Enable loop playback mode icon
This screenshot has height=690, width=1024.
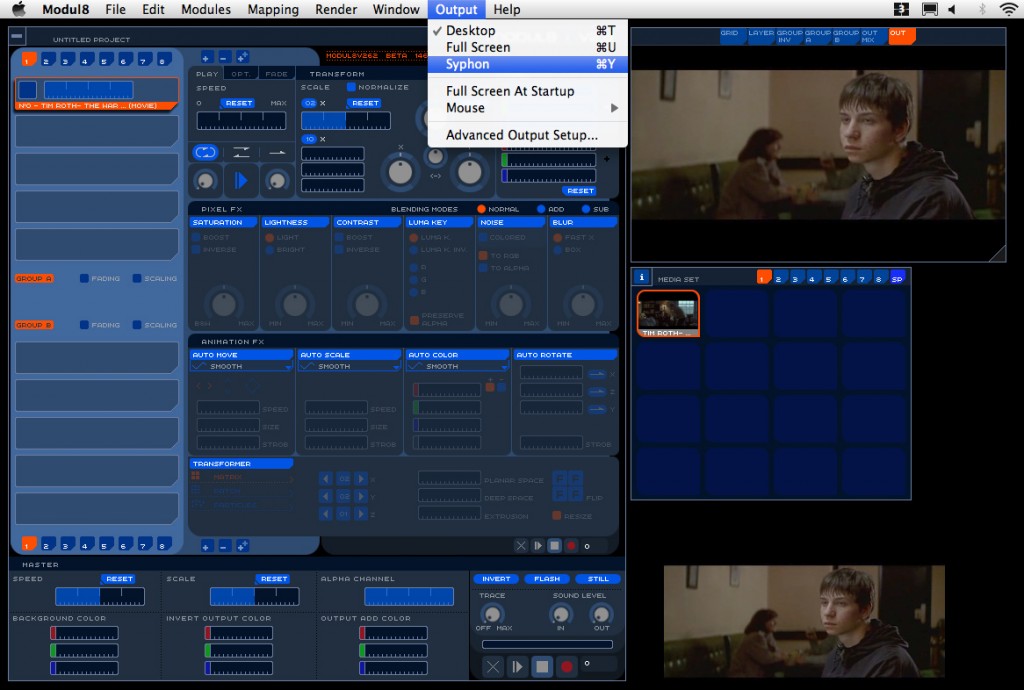[205, 152]
